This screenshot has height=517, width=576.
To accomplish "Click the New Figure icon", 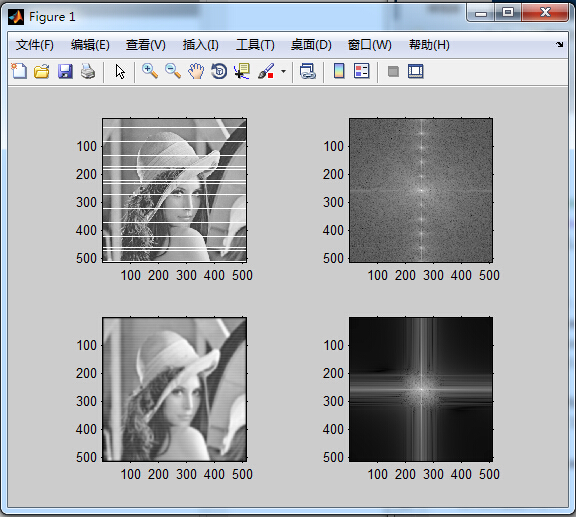I will tap(19, 71).
